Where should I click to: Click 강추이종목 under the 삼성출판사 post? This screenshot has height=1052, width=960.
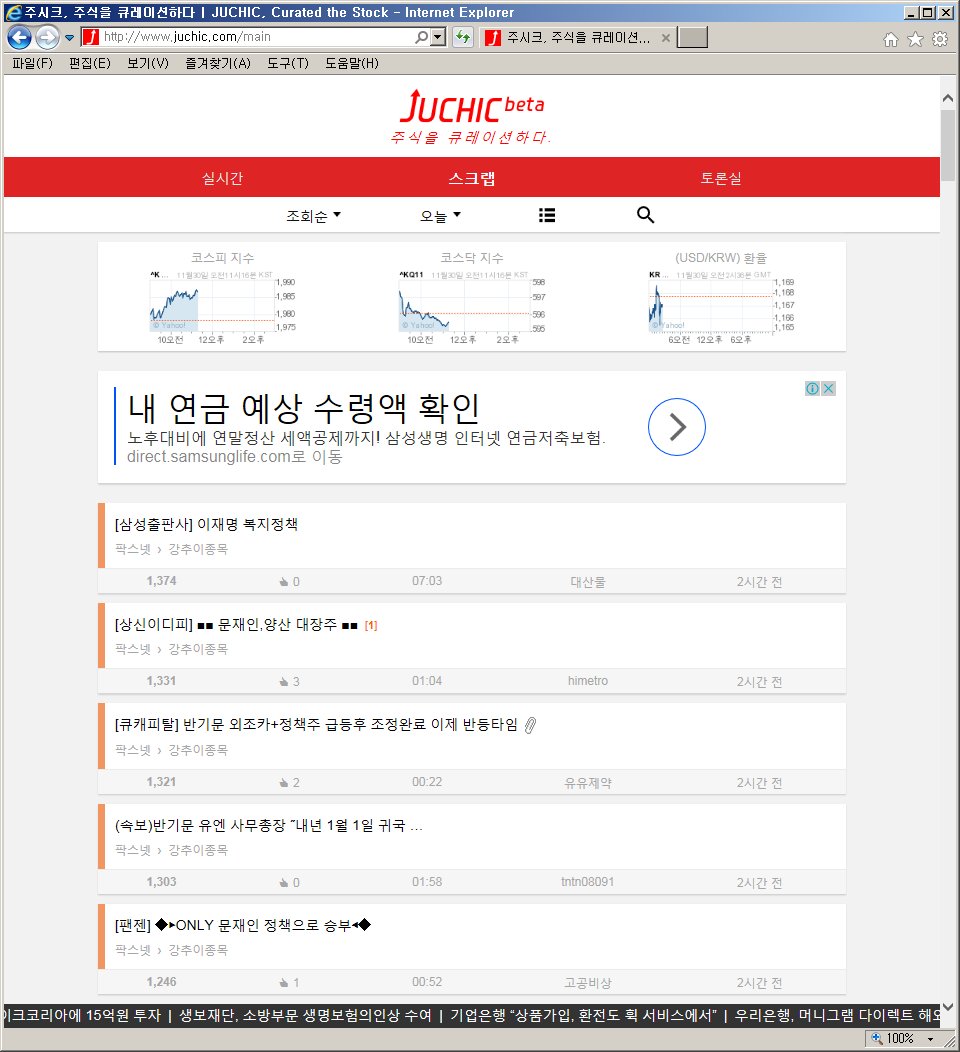pos(198,549)
